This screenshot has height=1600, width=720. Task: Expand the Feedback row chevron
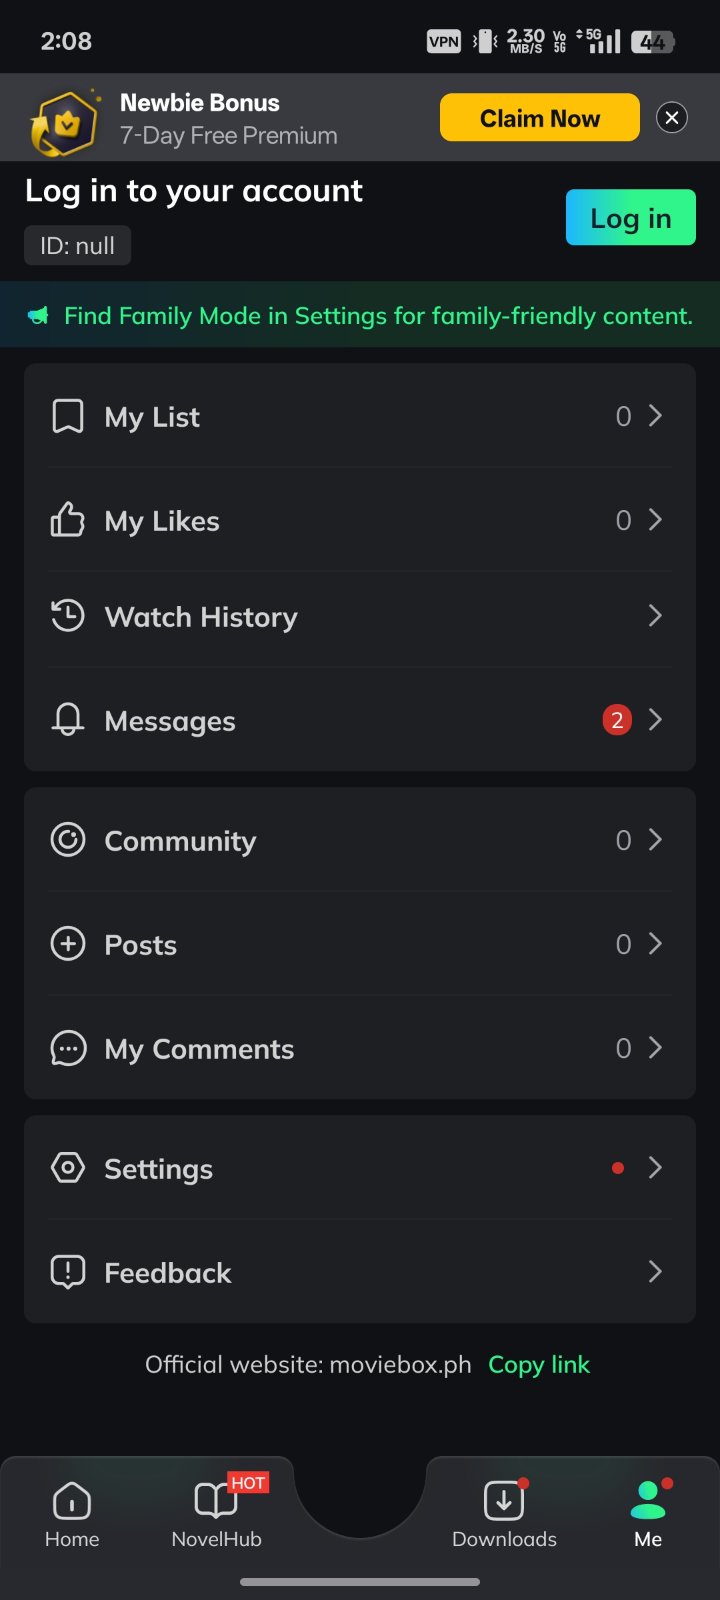click(x=655, y=1272)
